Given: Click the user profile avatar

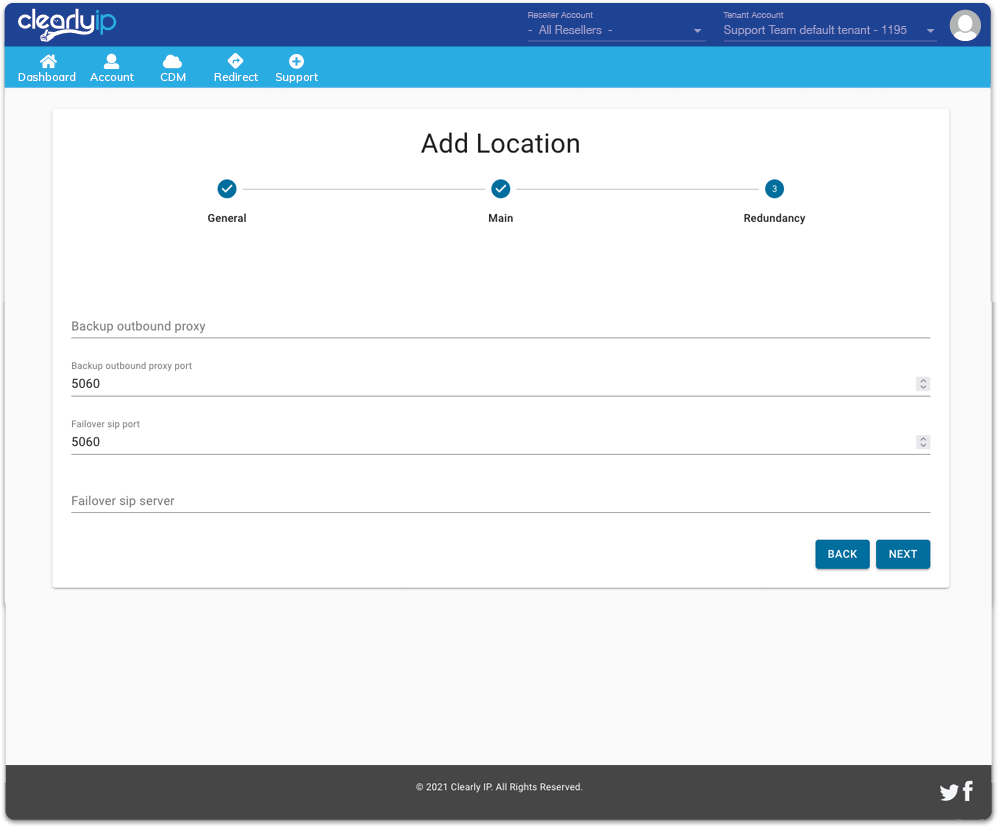Looking at the screenshot, I should point(964,25).
